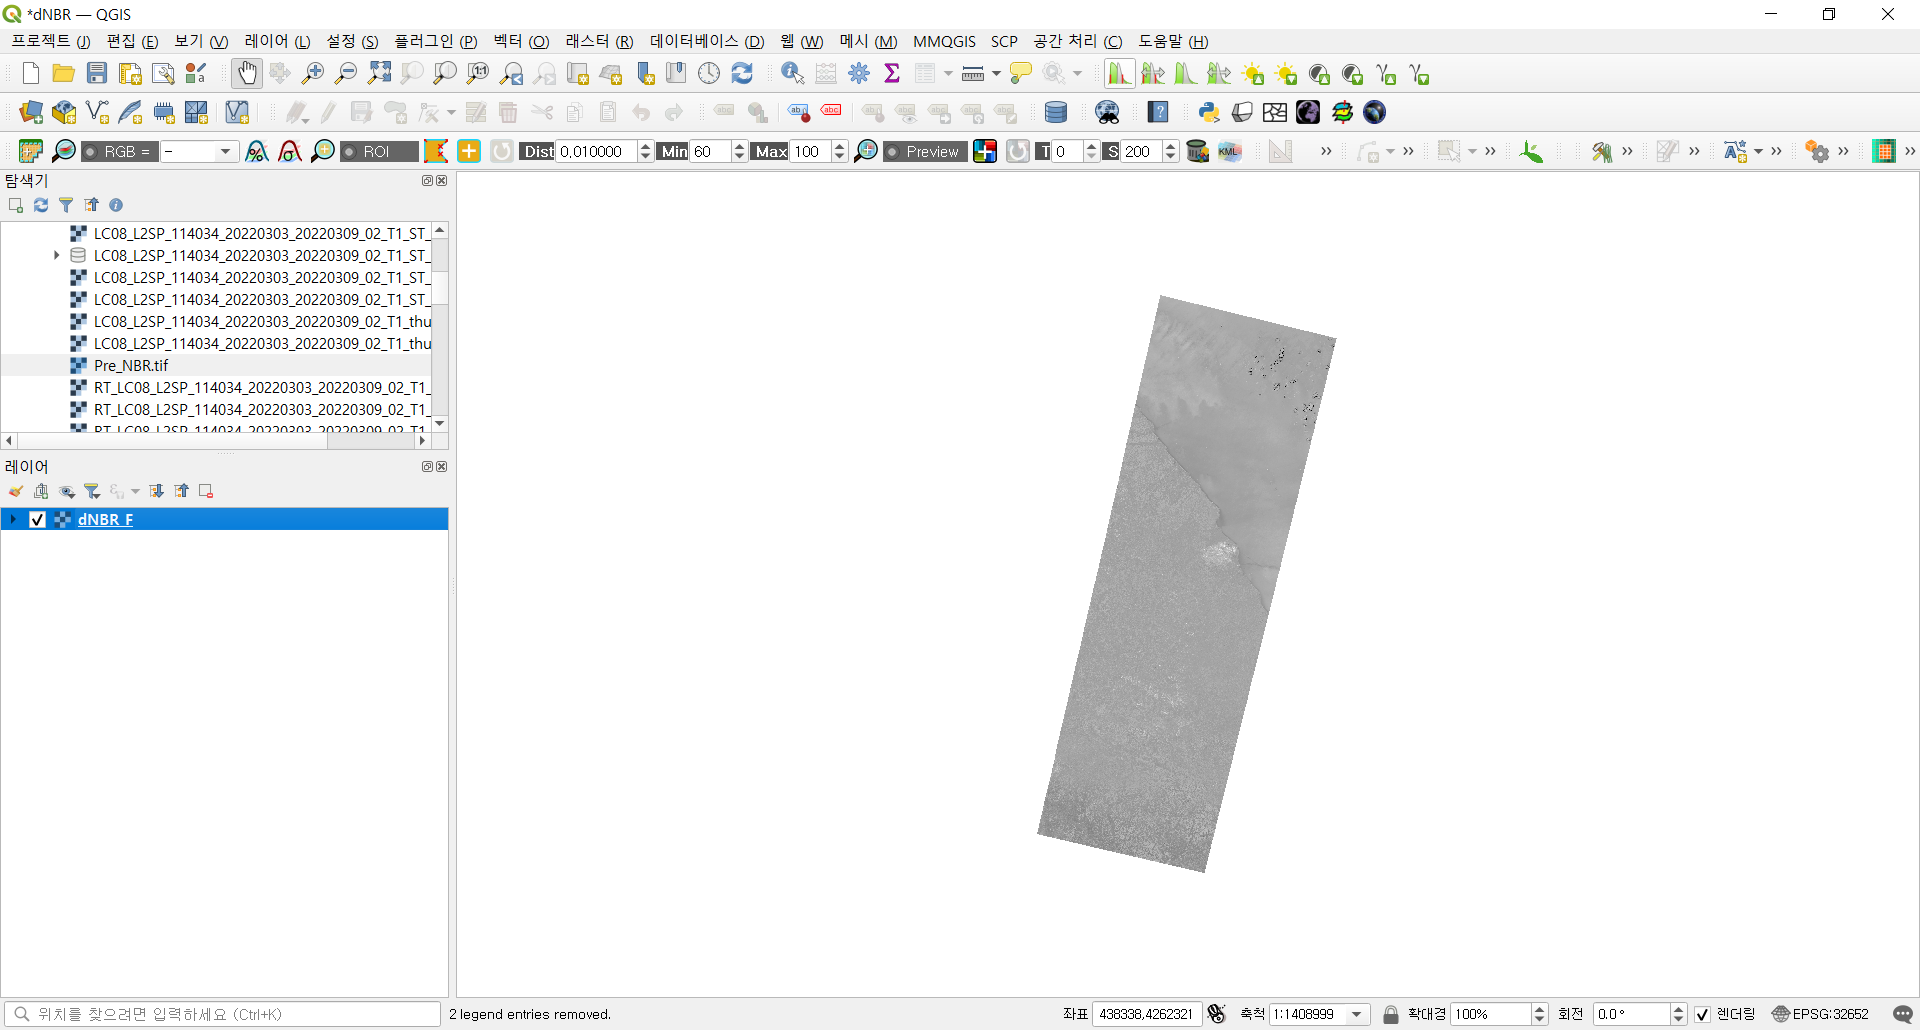
Task: Open the measure tool dropdown arrow
Action: pos(996,73)
